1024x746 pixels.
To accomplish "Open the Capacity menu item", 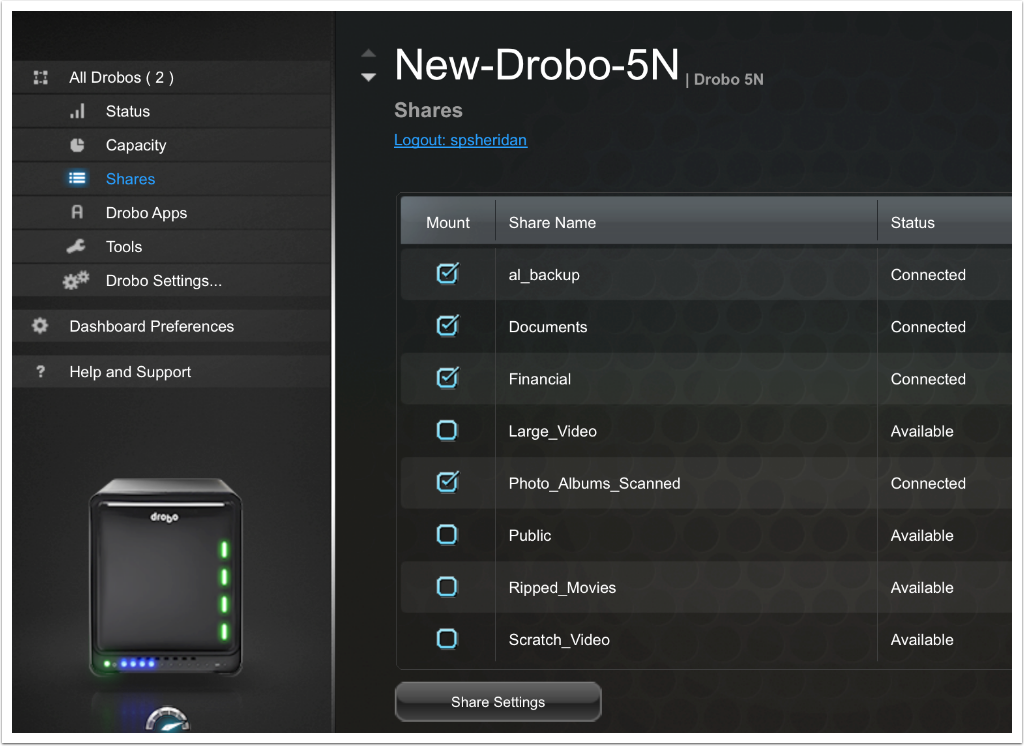I will pos(136,145).
